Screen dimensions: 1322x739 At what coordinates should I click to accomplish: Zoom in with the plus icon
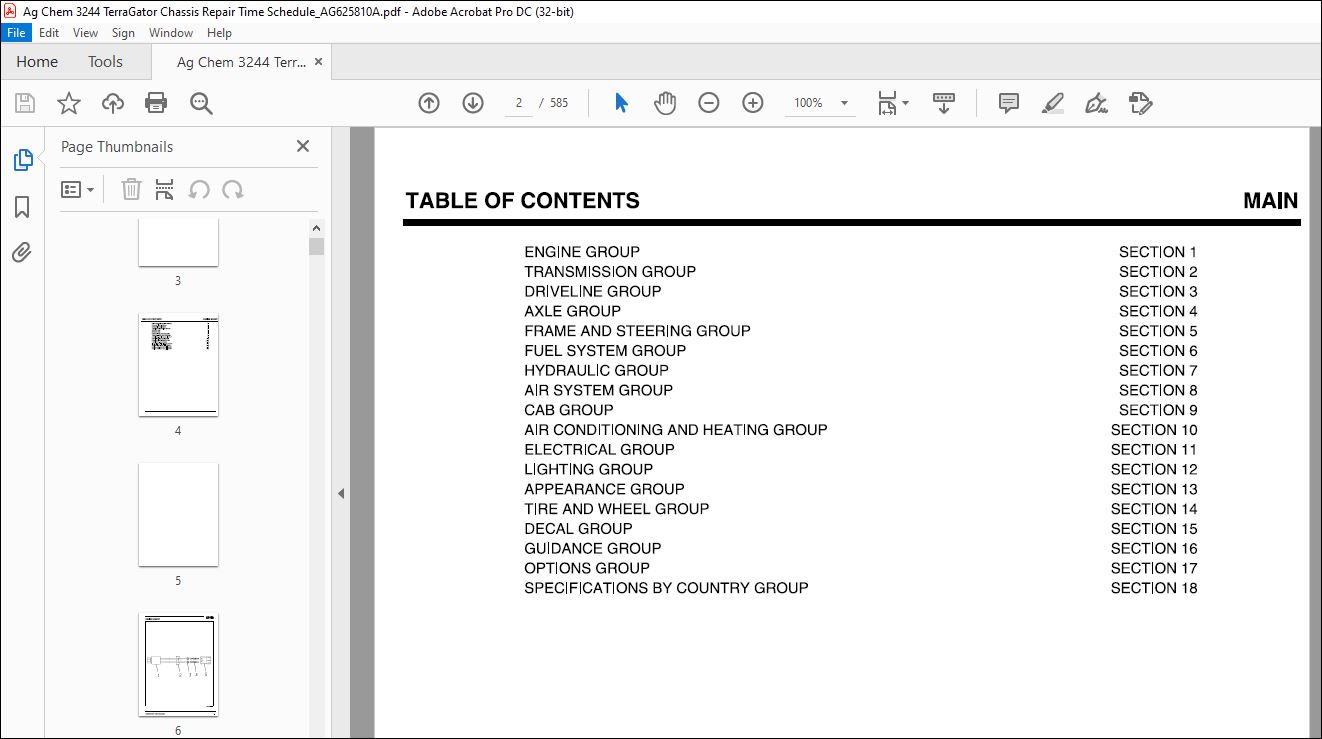tap(753, 103)
